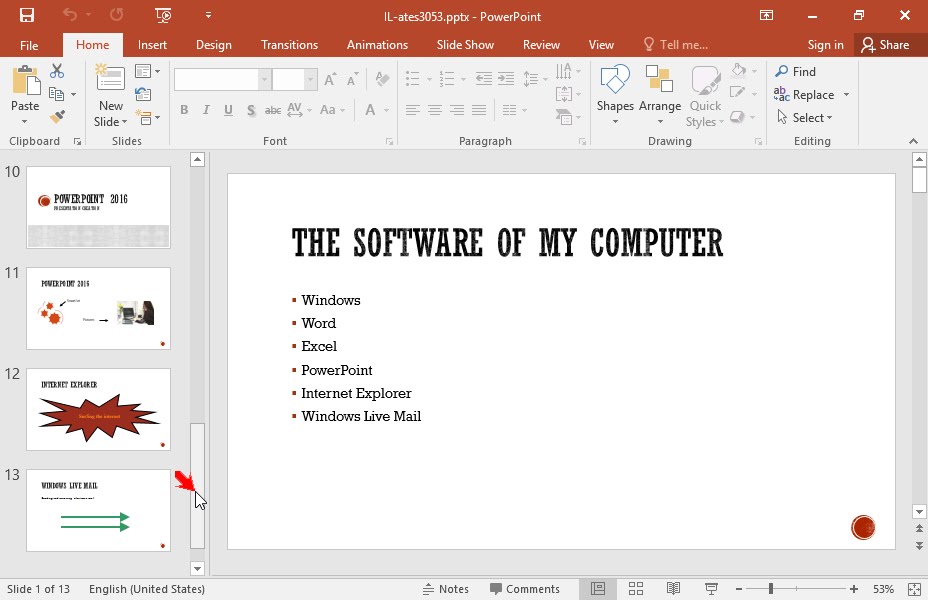Switch to the Design tab
This screenshot has height=600, width=928.
click(x=214, y=45)
